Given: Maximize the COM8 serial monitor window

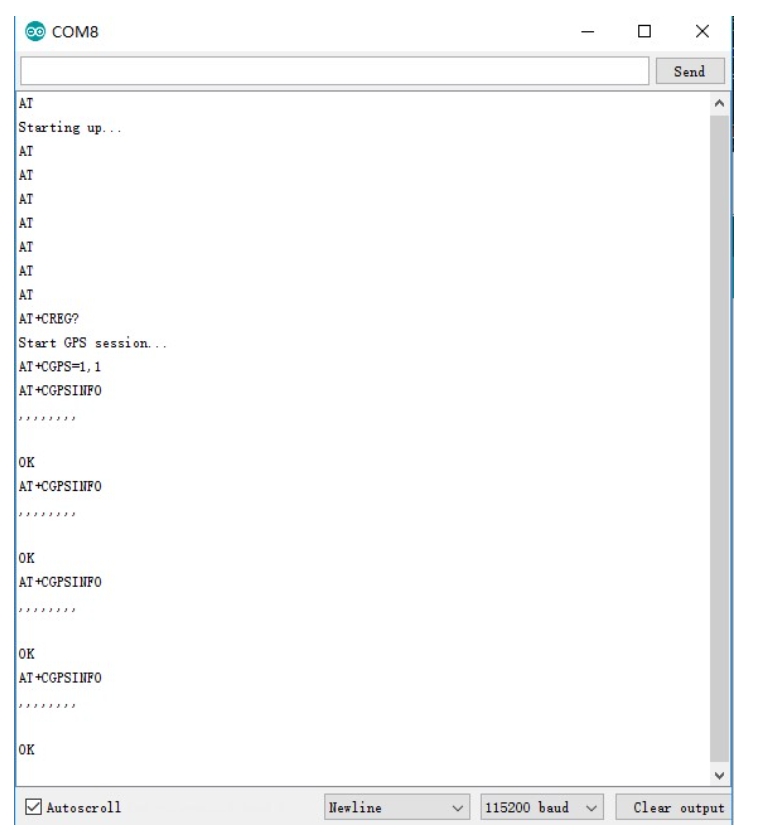Looking at the screenshot, I should [645, 32].
